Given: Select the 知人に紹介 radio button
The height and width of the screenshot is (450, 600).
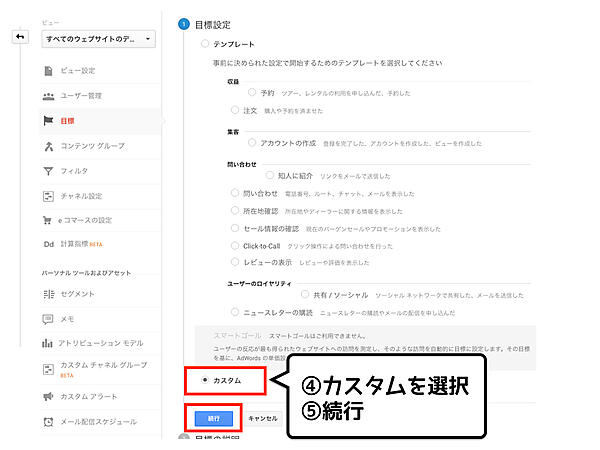Looking at the screenshot, I should point(270,175).
